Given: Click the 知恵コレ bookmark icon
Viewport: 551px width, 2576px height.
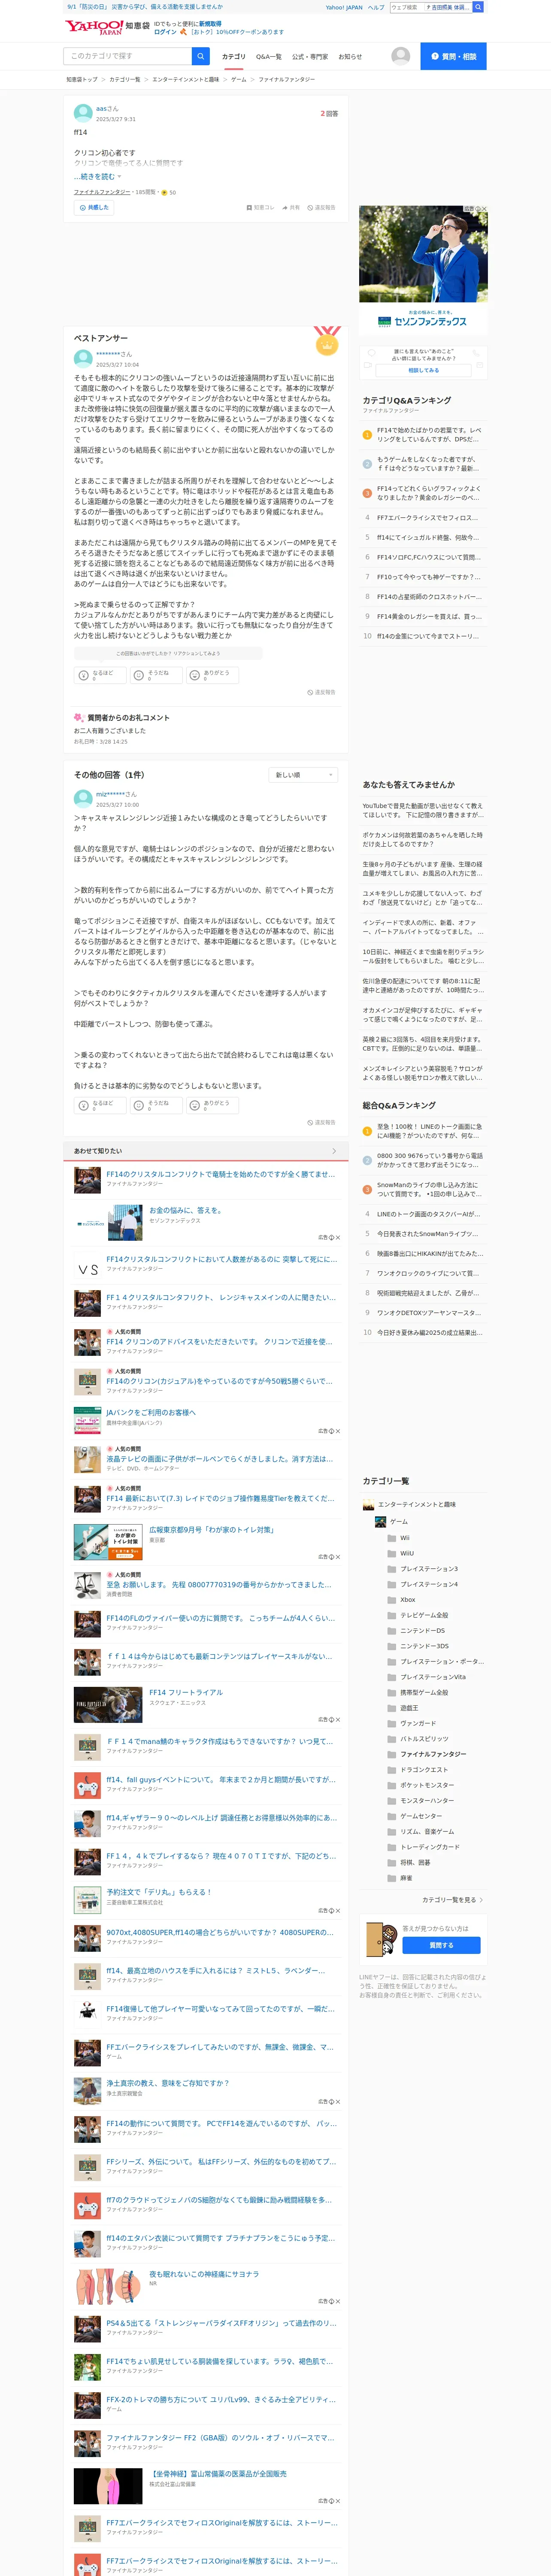Looking at the screenshot, I should click(249, 208).
